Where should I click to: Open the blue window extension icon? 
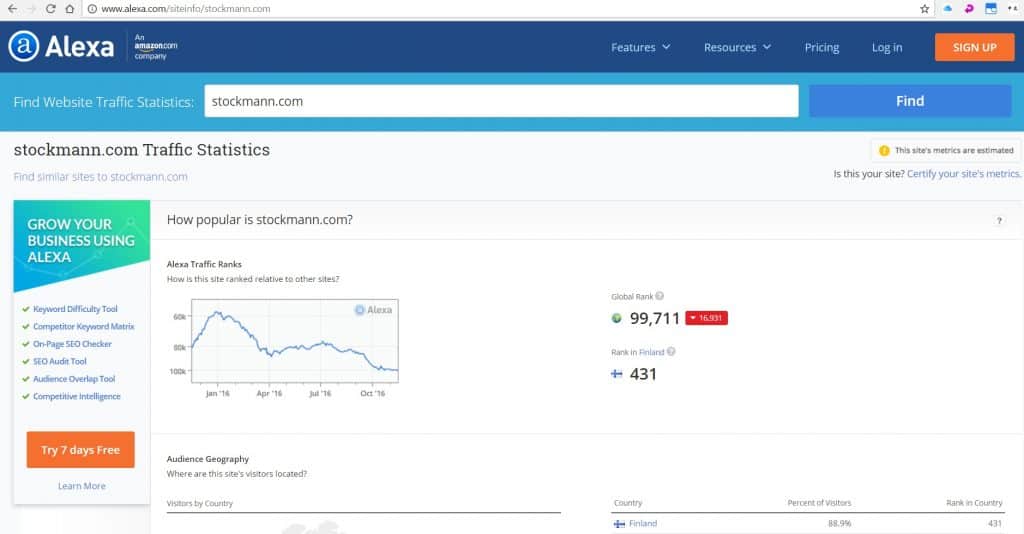pyautogui.click(x=991, y=8)
